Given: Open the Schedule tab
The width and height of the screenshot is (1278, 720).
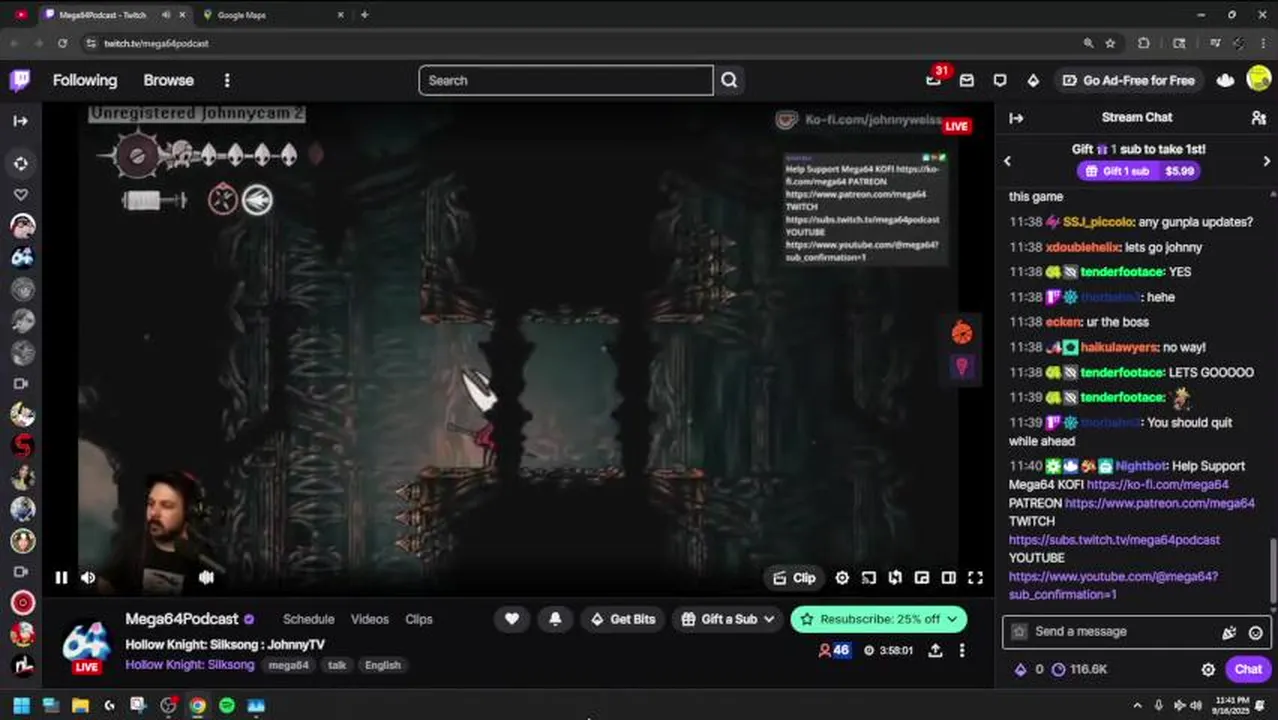Looking at the screenshot, I should pos(308,619).
